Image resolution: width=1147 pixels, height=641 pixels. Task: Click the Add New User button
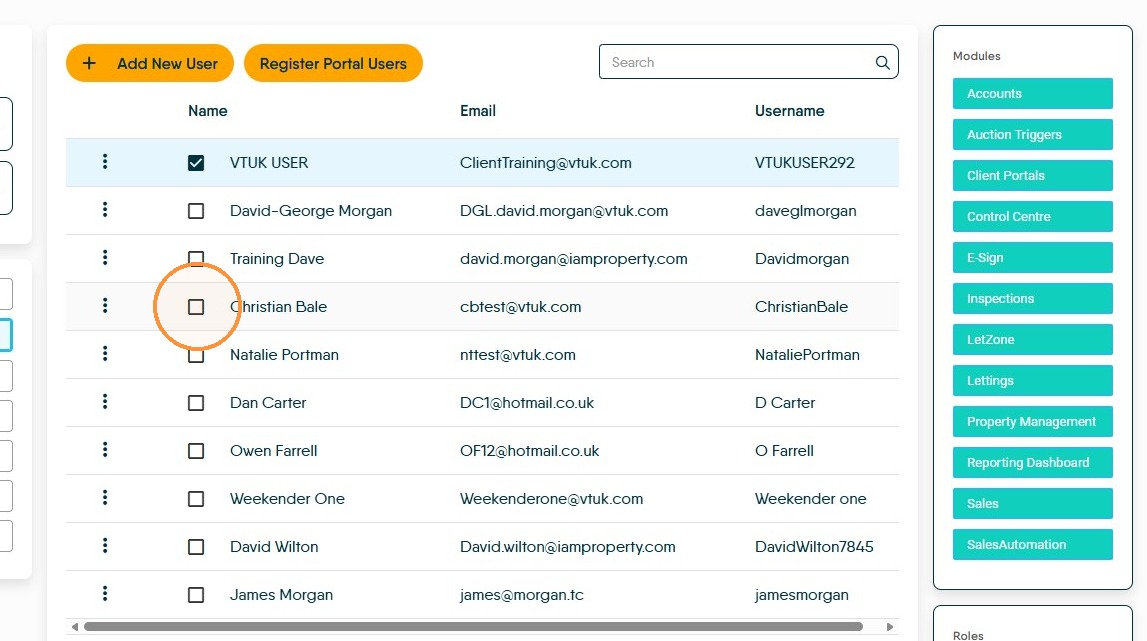pyautogui.click(x=150, y=63)
